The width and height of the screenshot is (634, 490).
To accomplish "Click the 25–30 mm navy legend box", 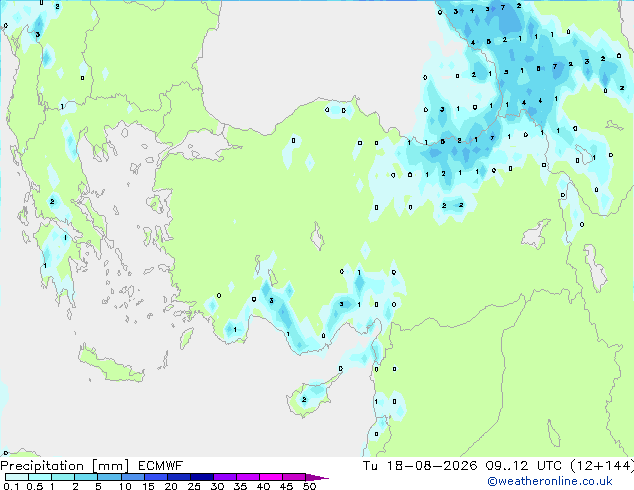I will pyautogui.click(x=201, y=477).
